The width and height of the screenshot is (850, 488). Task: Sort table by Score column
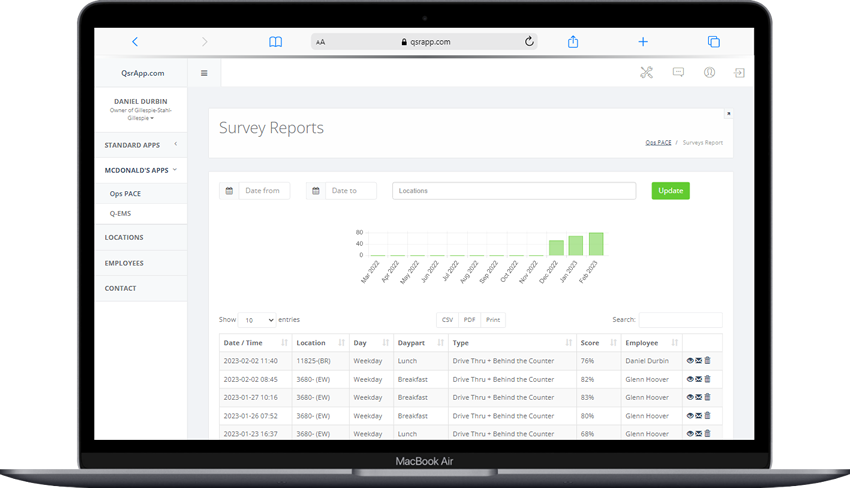click(598, 343)
